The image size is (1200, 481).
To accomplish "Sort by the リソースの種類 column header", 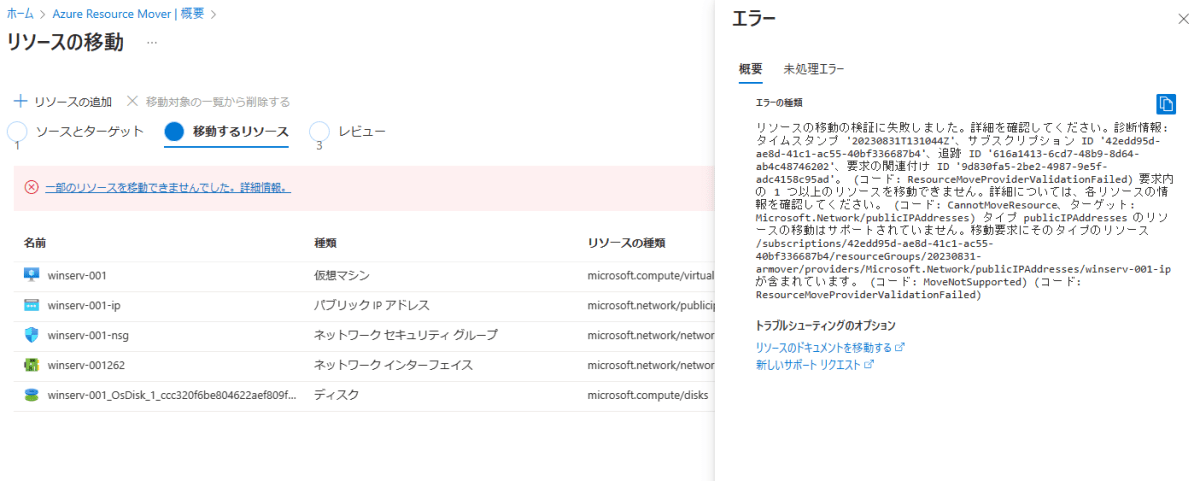I will point(626,243).
